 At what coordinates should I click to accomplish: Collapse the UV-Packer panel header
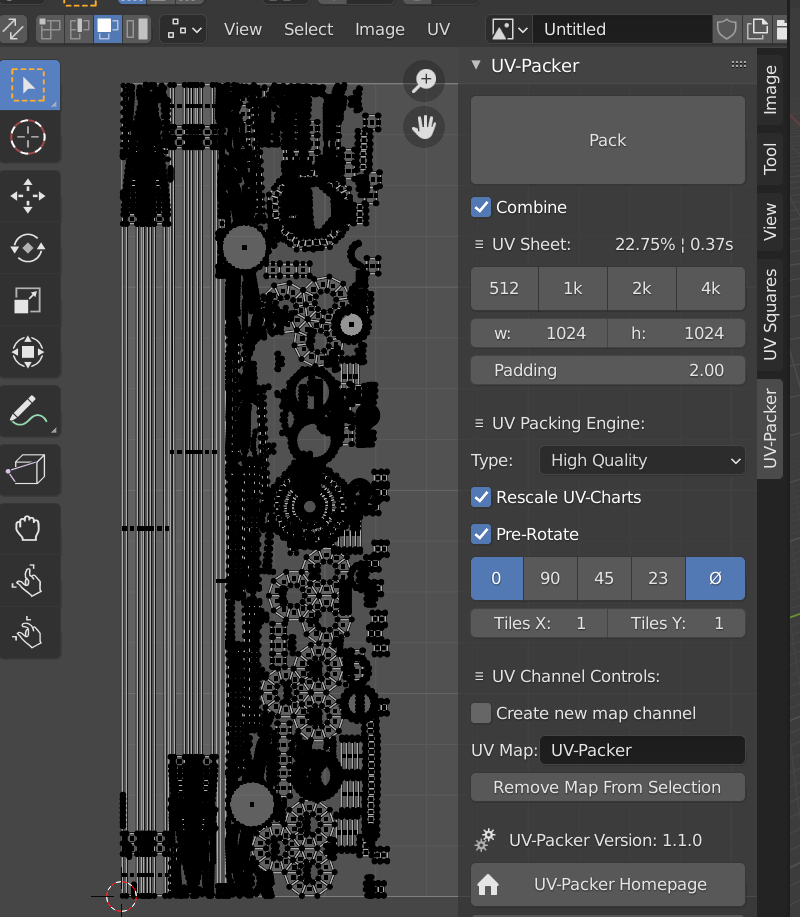(x=476, y=66)
